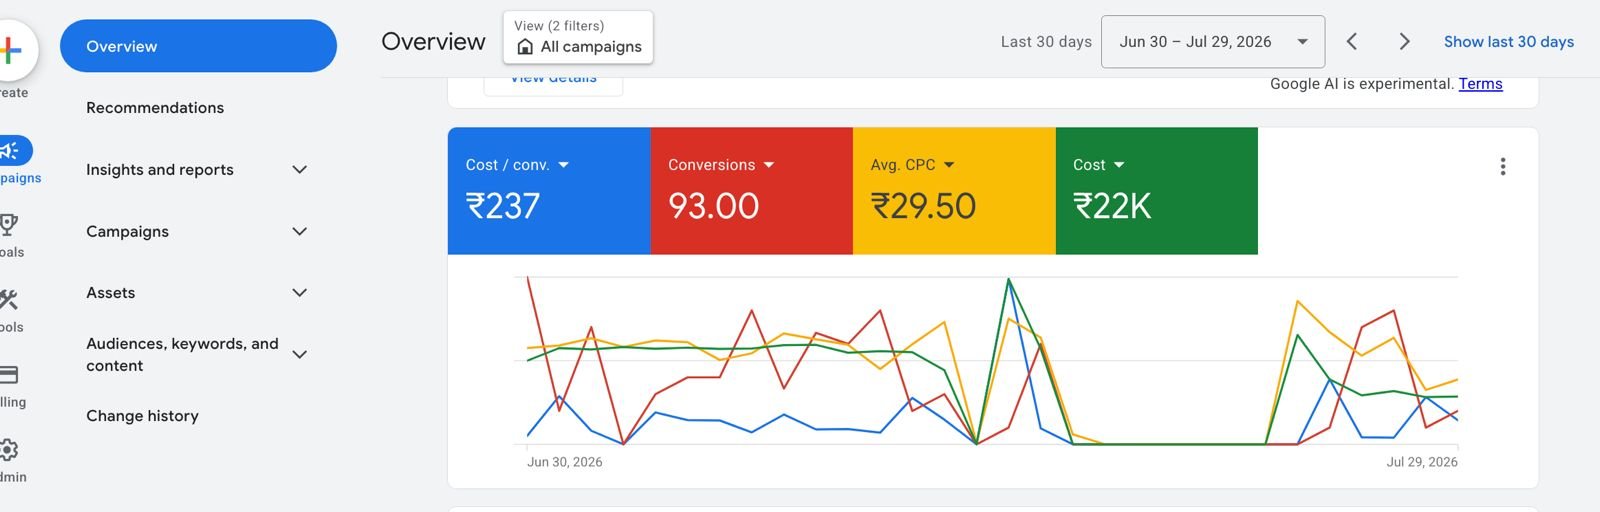Click the Overview page heading
Viewport: 1600px width, 512px height.
[x=433, y=42]
